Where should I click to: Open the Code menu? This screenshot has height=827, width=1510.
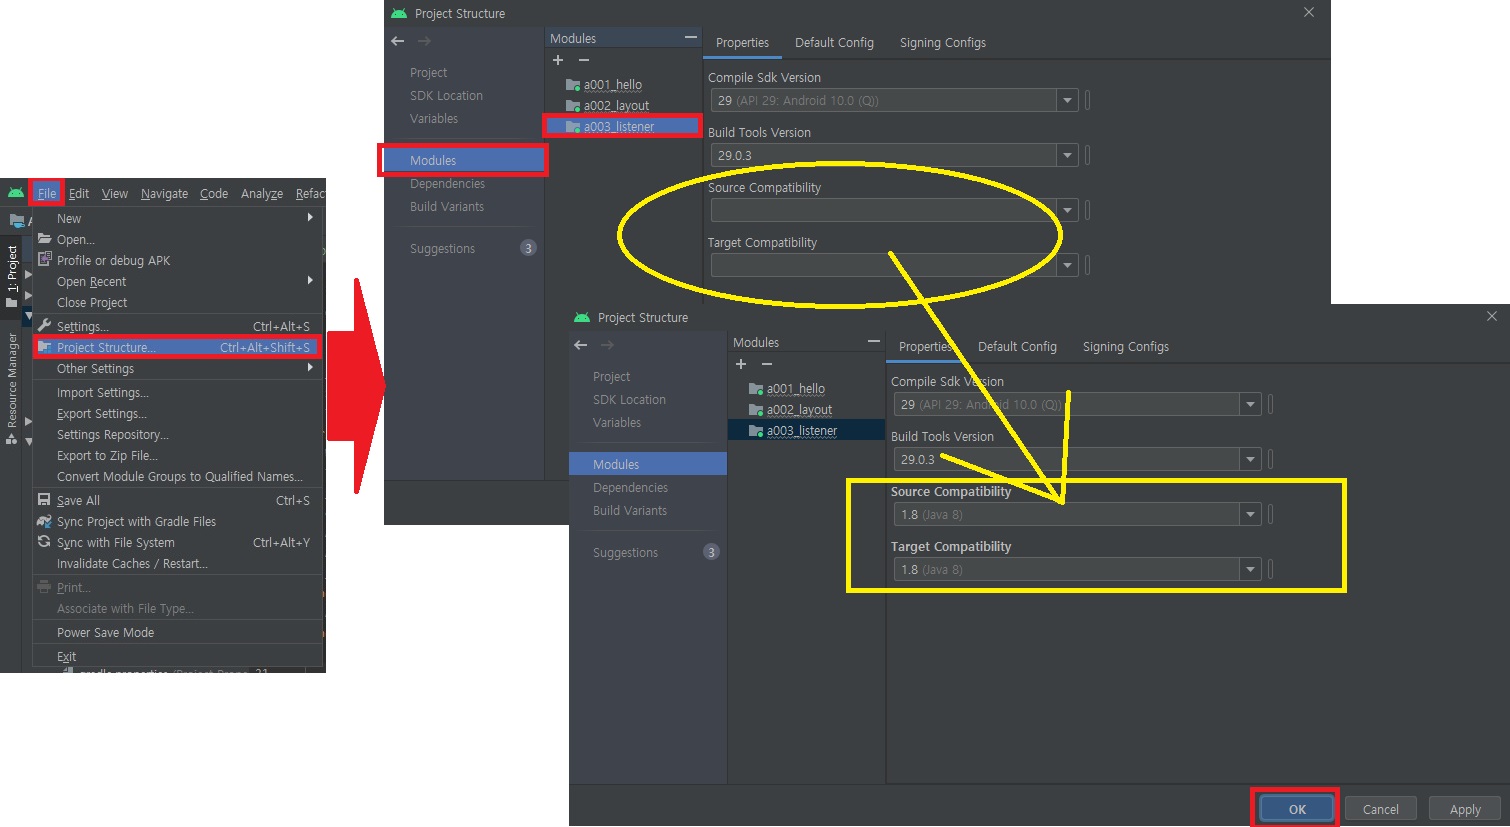pos(214,193)
